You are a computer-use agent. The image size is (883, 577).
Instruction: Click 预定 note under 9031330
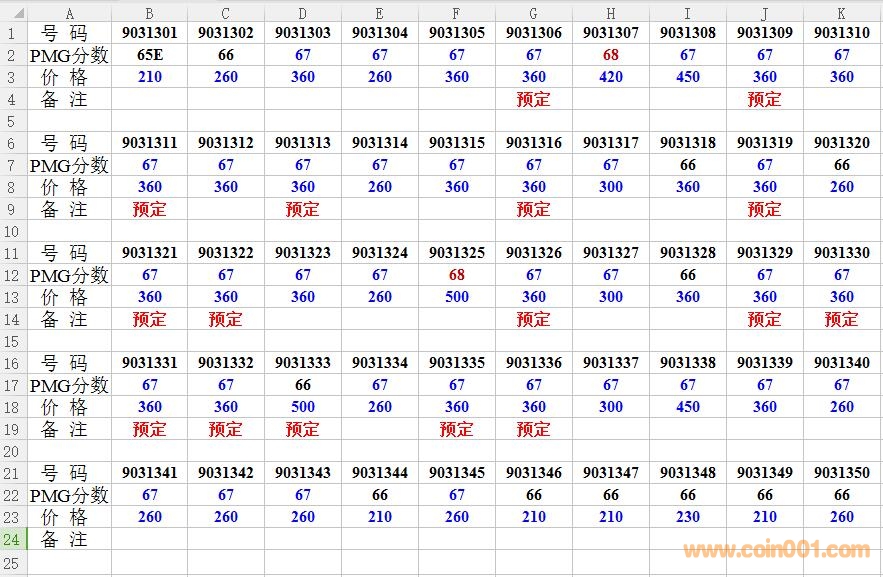tap(841, 319)
